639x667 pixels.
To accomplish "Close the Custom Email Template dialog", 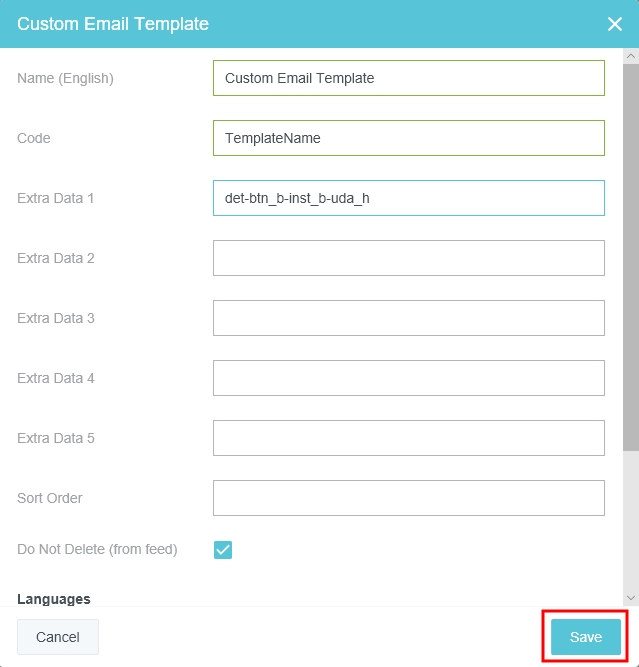I will 615,24.
